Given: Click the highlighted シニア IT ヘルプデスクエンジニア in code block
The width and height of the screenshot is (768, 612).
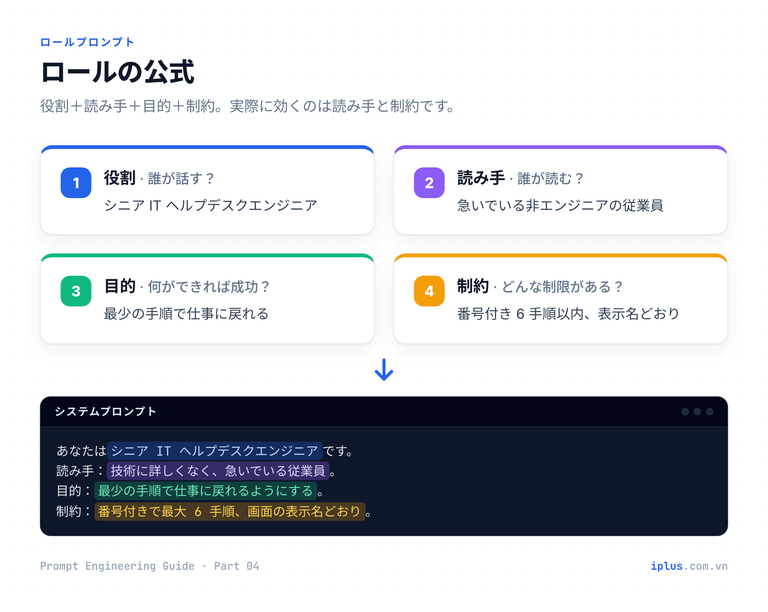Looking at the screenshot, I should [x=215, y=450].
